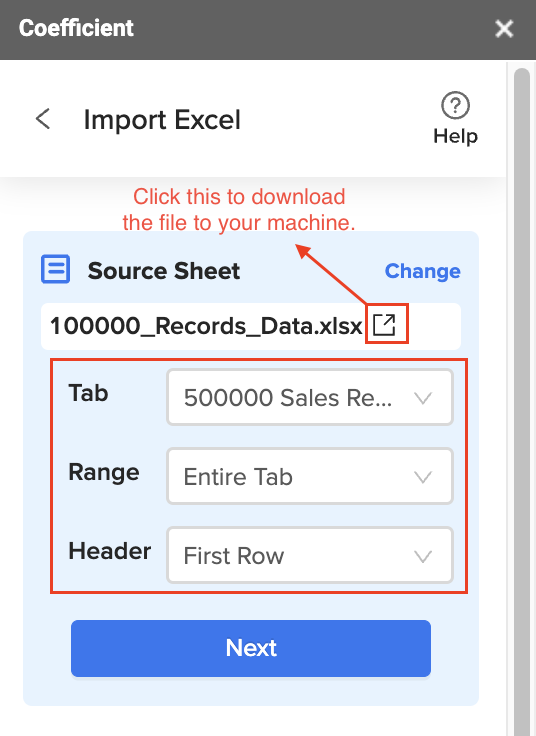Screen dimensions: 536x736
Task: Close the Coefficient sidebar panel
Action: point(504,29)
